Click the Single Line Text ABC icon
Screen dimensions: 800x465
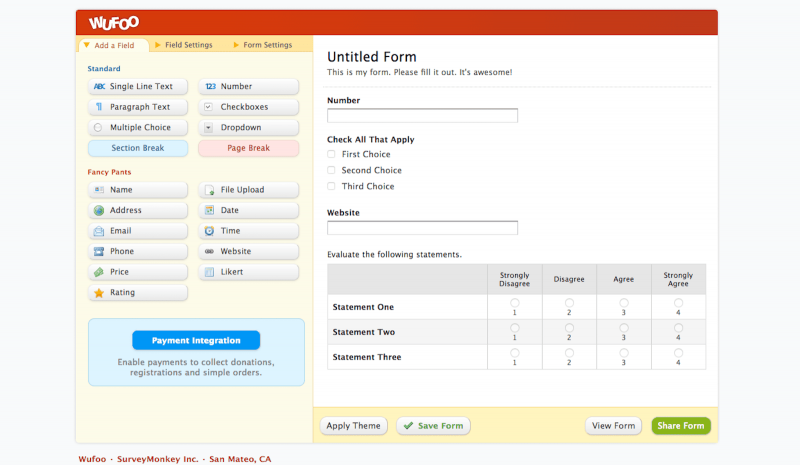[x=99, y=87]
